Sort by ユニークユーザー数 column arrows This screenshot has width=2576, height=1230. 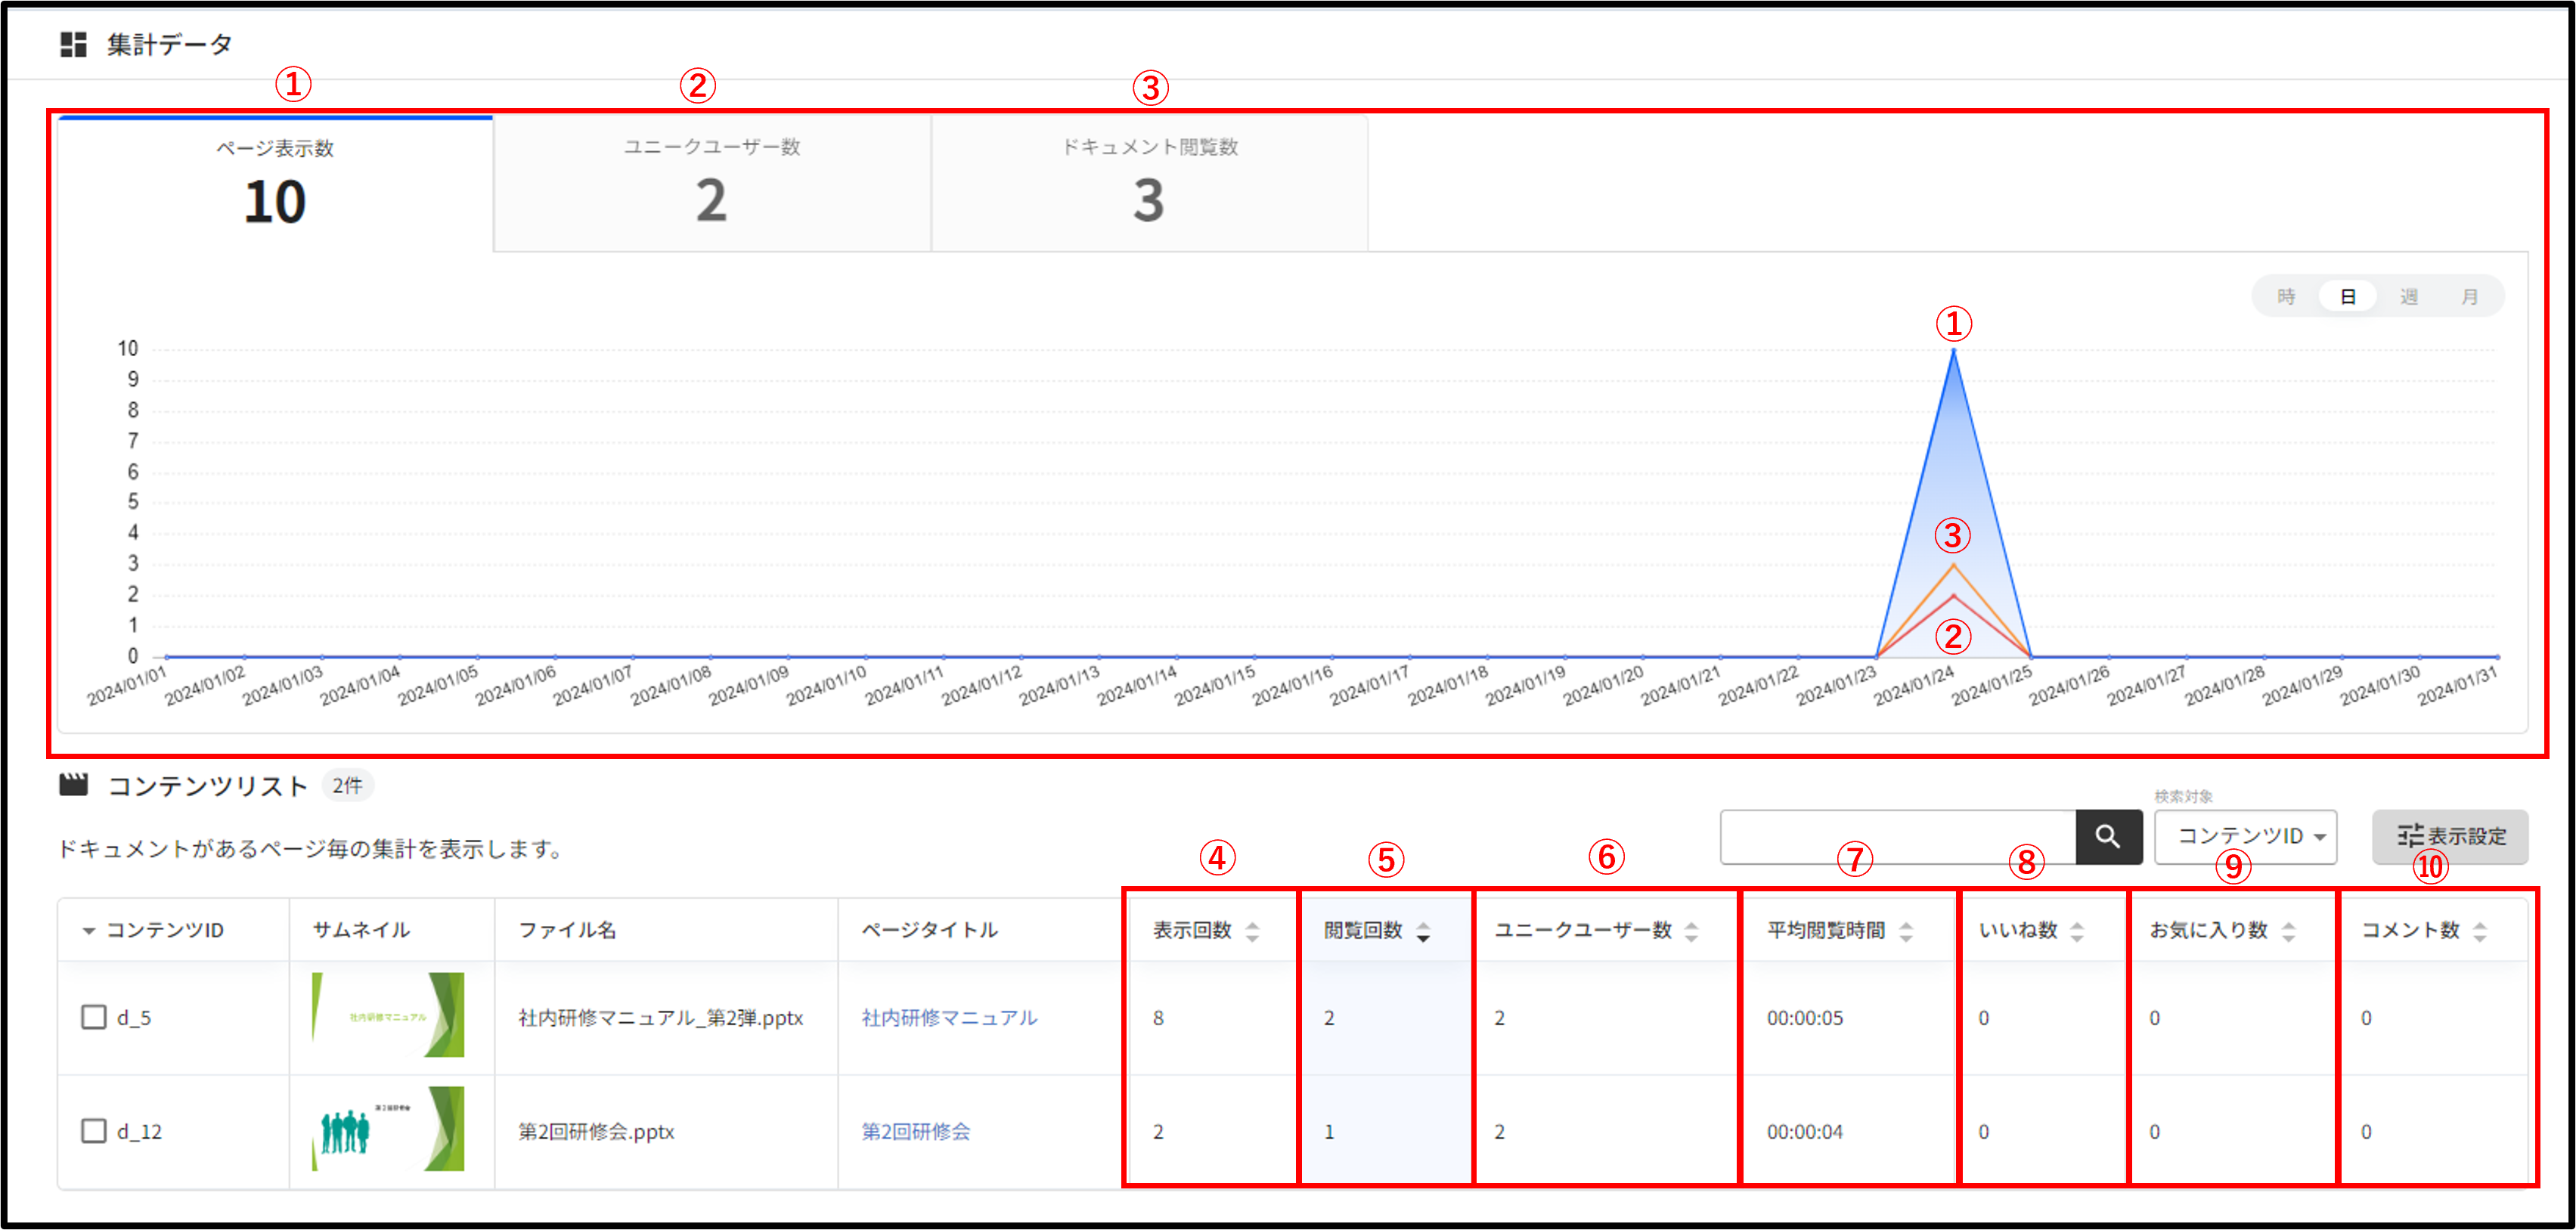(x=1691, y=931)
